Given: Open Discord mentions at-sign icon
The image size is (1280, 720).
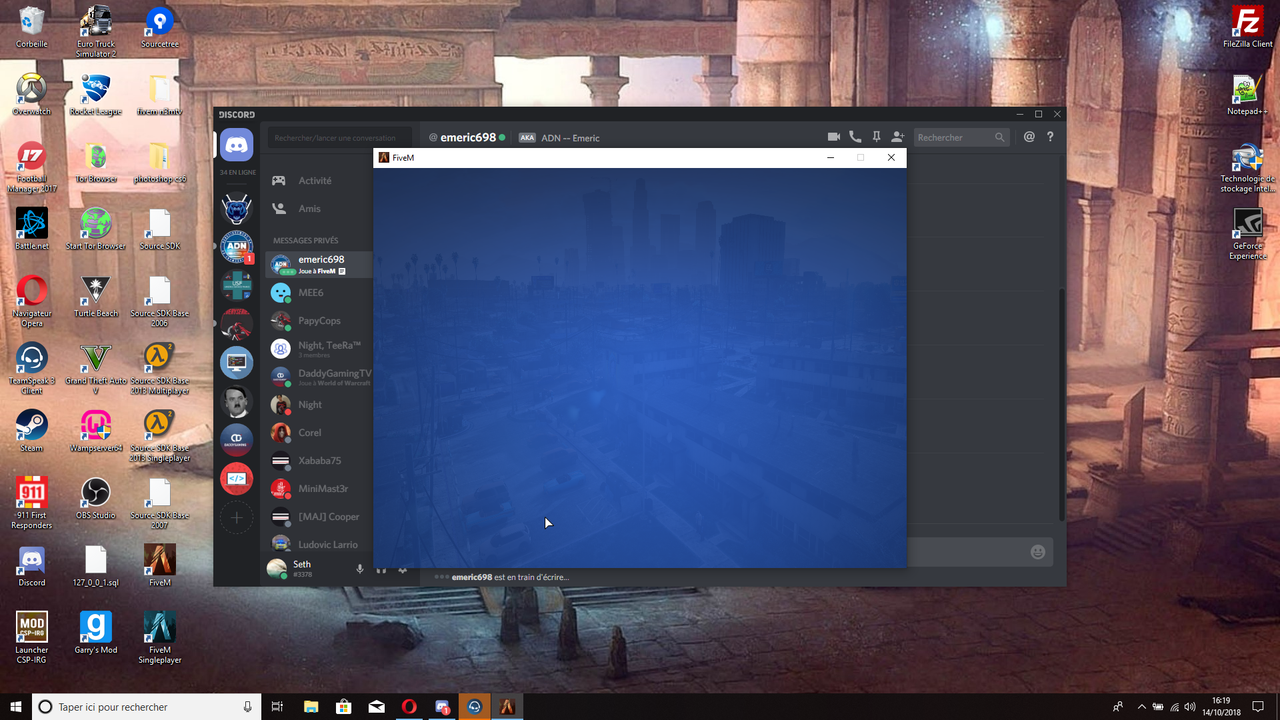Looking at the screenshot, I should [x=1029, y=137].
